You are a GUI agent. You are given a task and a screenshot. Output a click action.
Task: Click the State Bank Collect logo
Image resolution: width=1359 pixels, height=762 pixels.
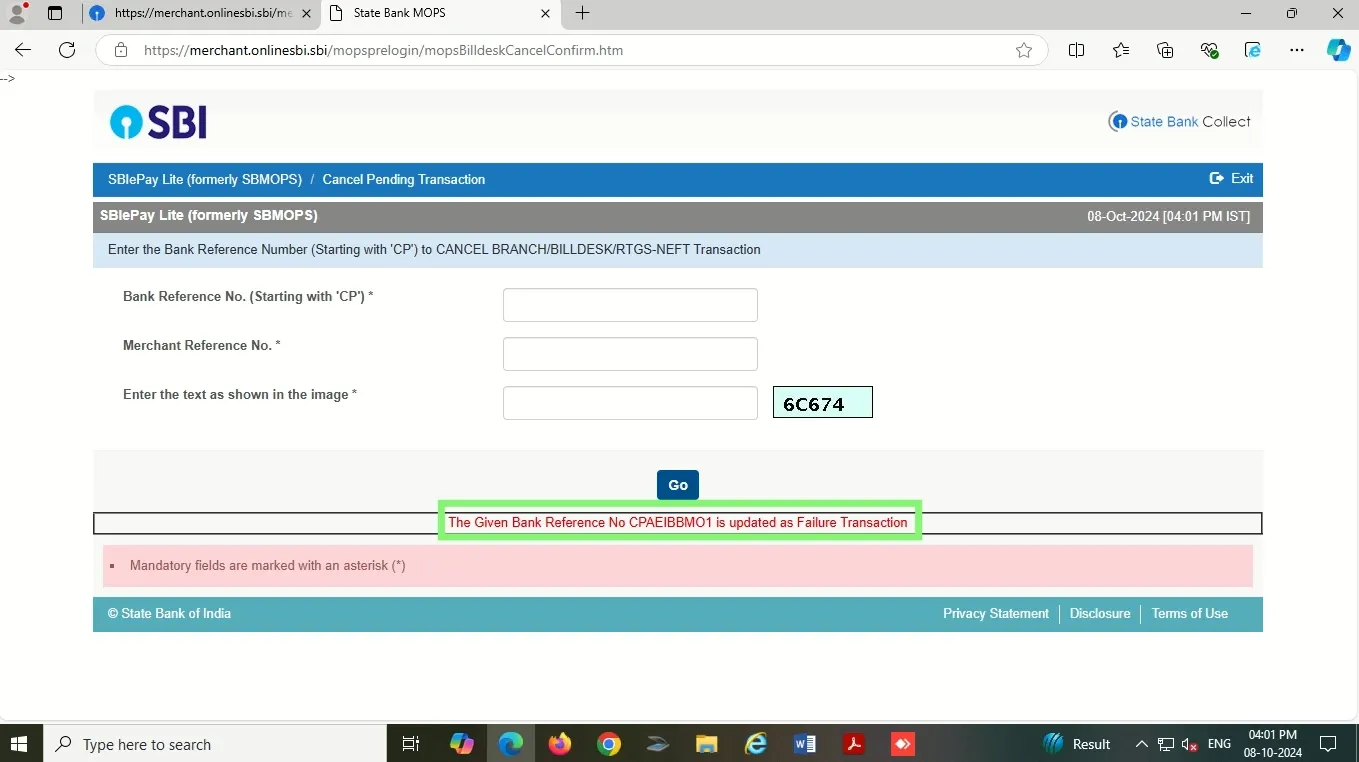pos(1180,122)
